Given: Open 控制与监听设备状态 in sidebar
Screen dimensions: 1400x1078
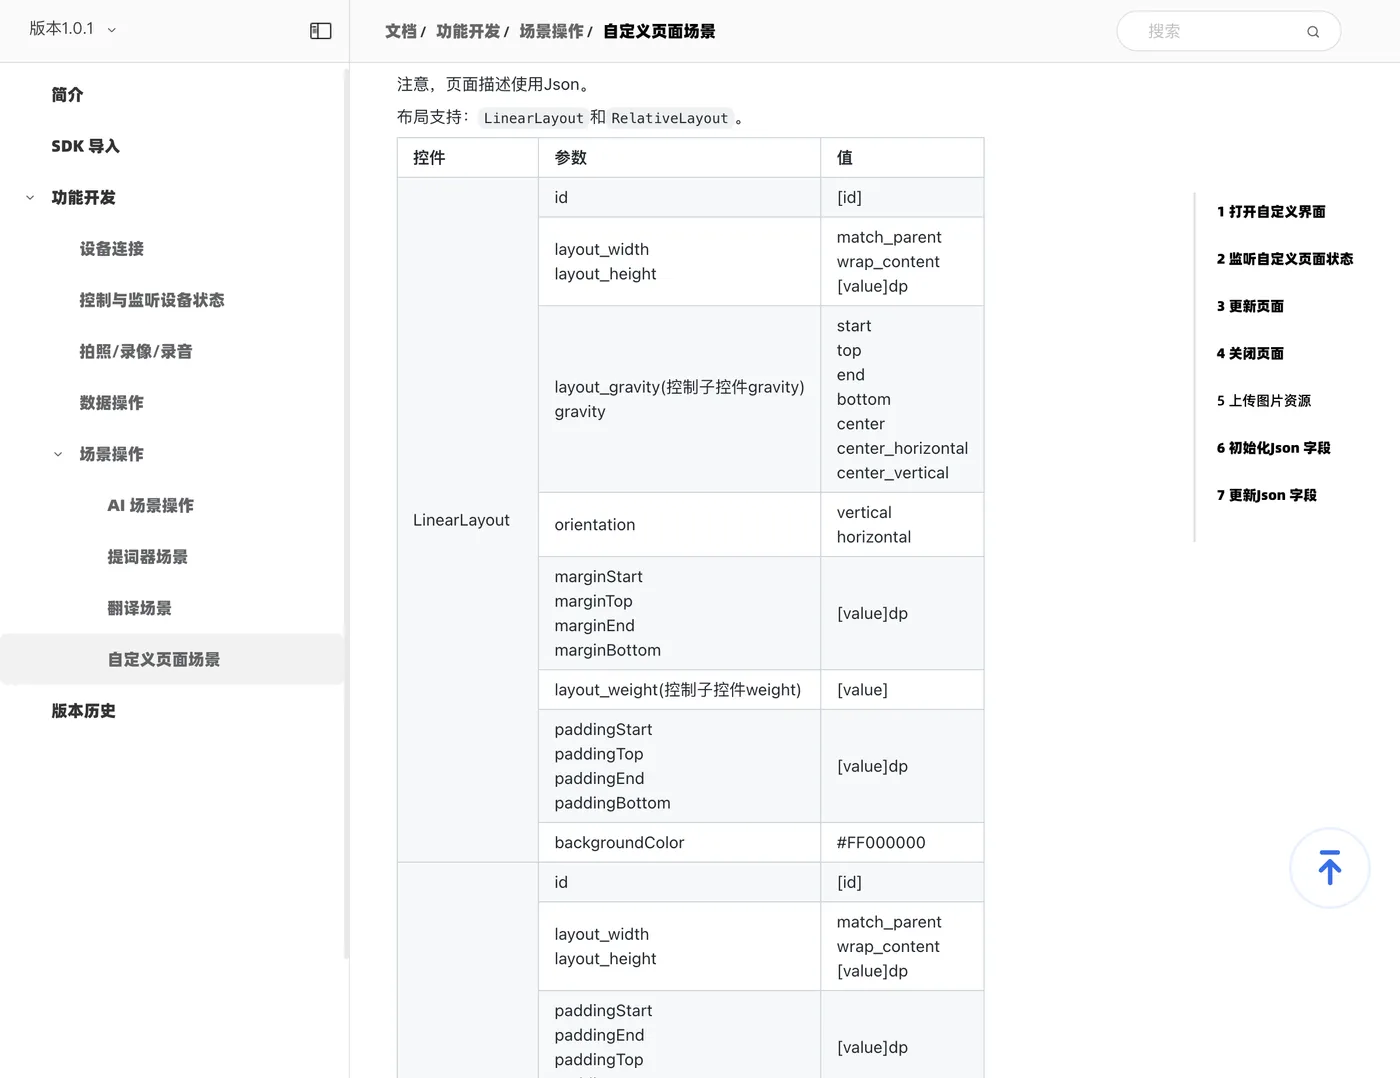Looking at the screenshot, I should 152,300.
